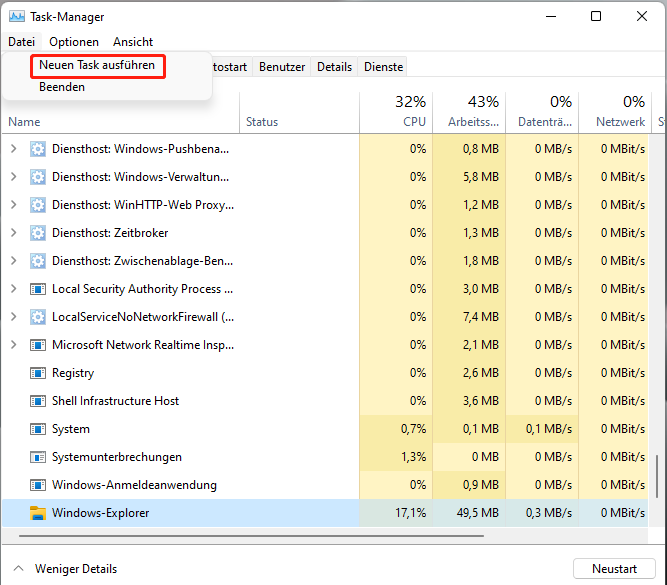Viewport: 667px width, 585px height.
Task: Sort processes by CPU column header
Action: pyautogui.click(x=414, y=121)
